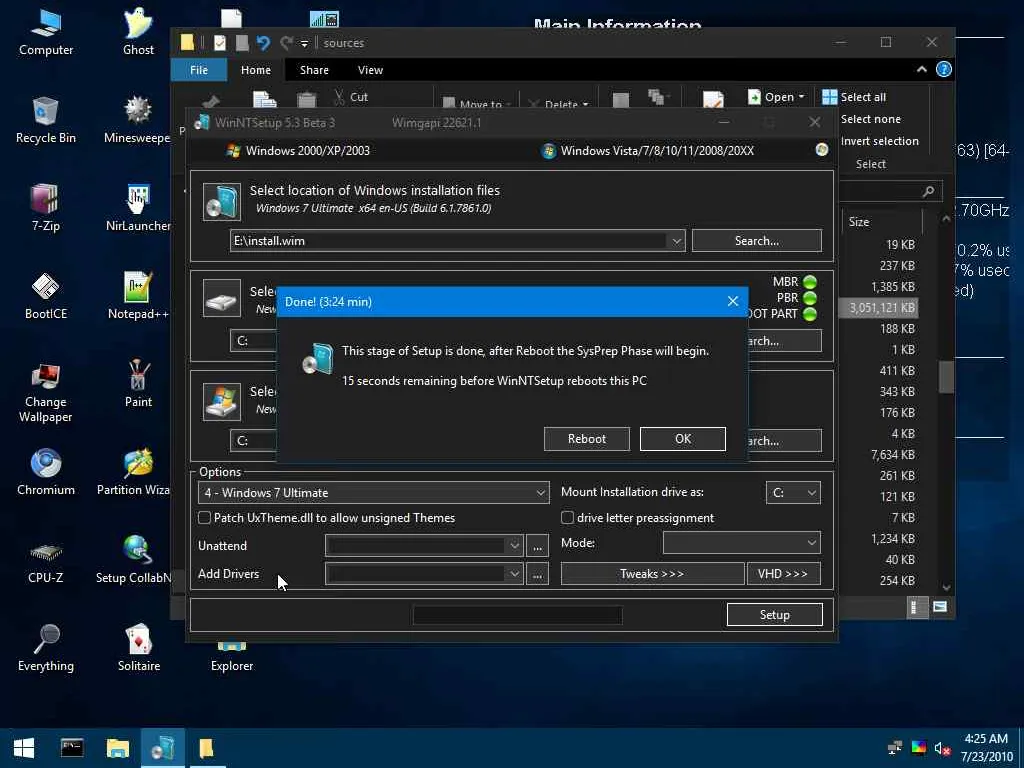
Task: Open the Setup CollabNet desktop icon
Action: [134, 560]
